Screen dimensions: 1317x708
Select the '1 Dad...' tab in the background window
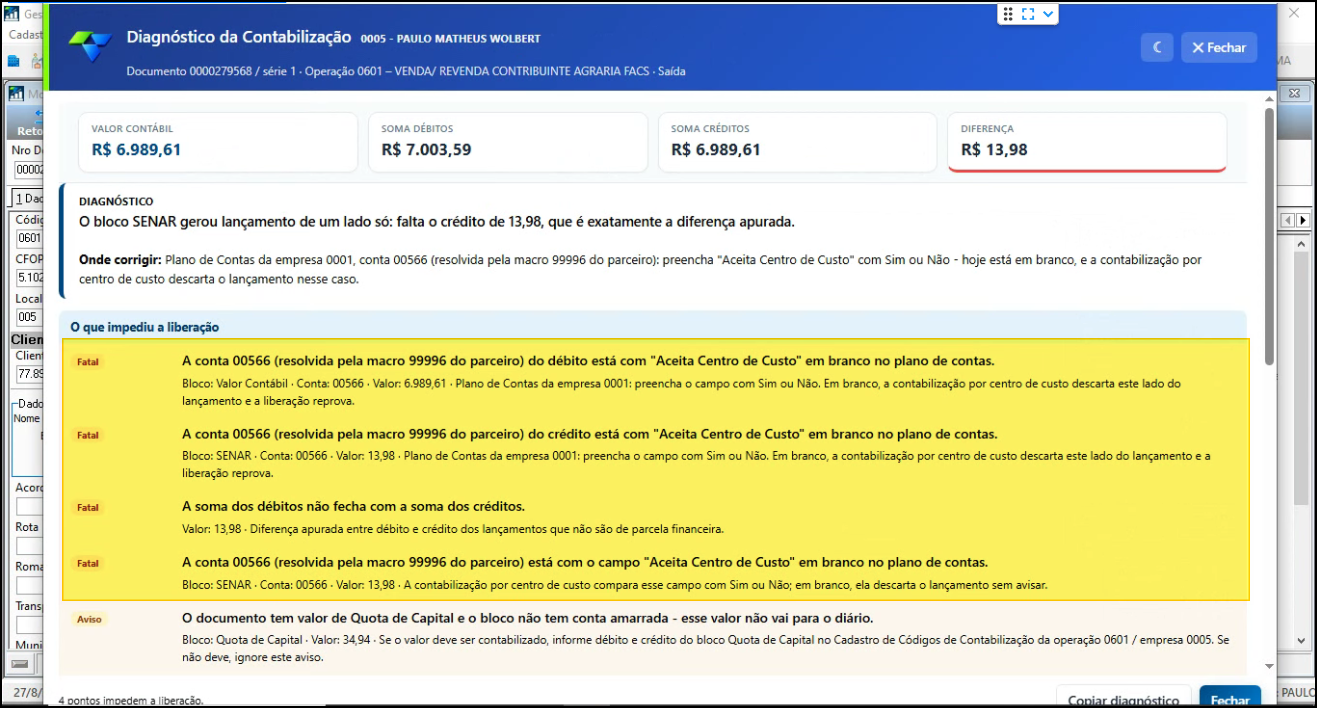[x=28, y=198]
